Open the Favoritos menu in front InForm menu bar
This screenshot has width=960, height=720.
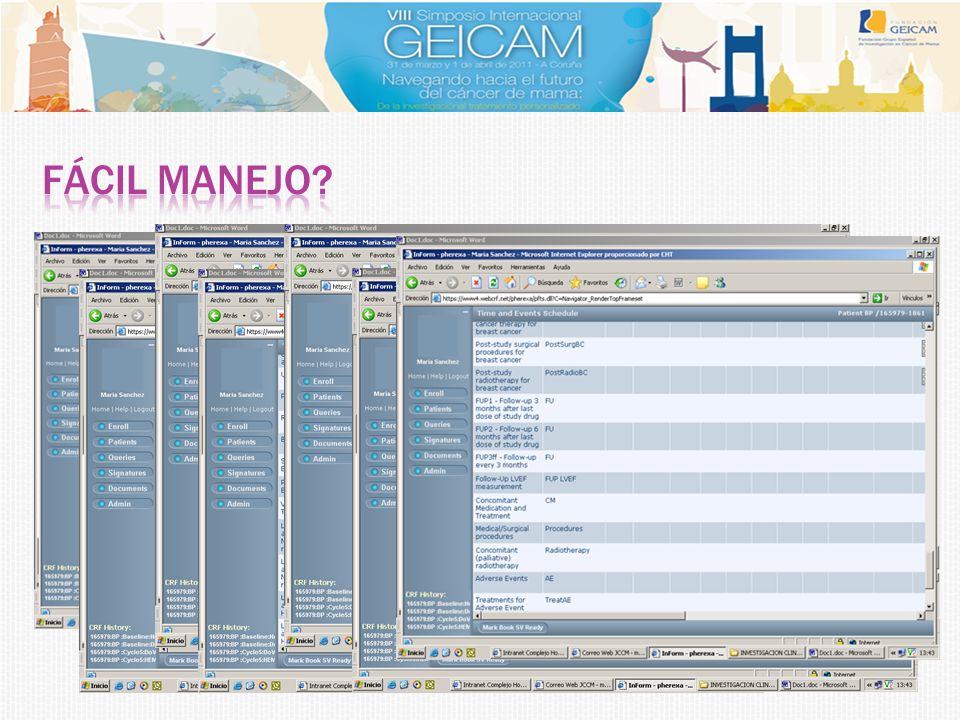pyautogui.click(x=490, y=267)
